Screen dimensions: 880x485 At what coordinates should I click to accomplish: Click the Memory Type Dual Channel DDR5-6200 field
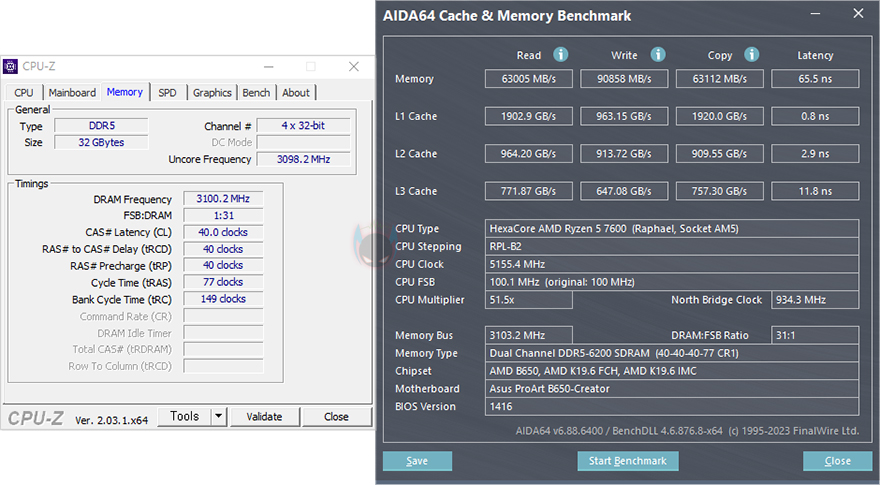(x=672, y=353)
